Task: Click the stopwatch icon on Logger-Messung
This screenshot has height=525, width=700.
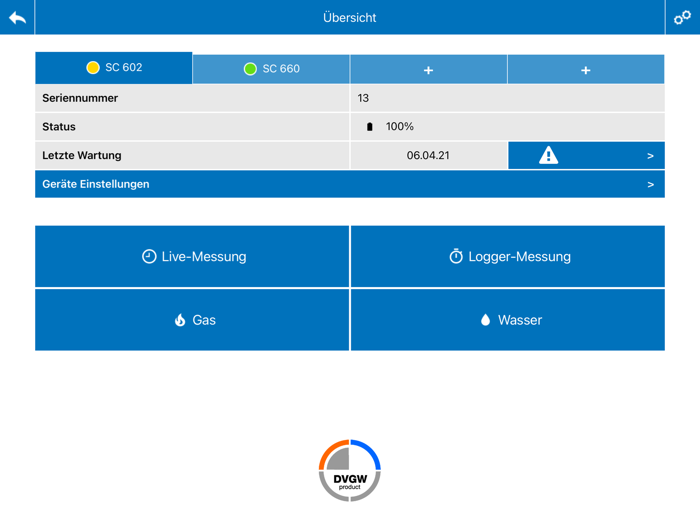Action: point(456,256)
